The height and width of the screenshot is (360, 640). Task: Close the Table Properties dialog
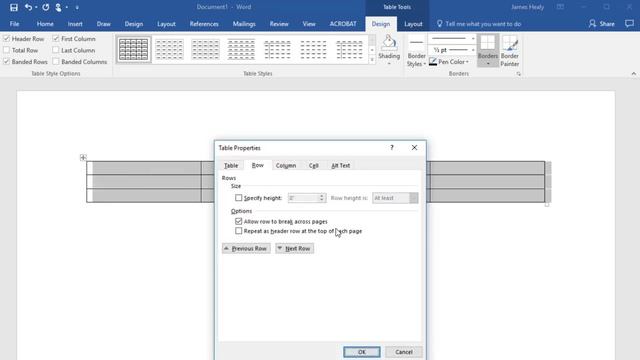click(x=414, y=147)
